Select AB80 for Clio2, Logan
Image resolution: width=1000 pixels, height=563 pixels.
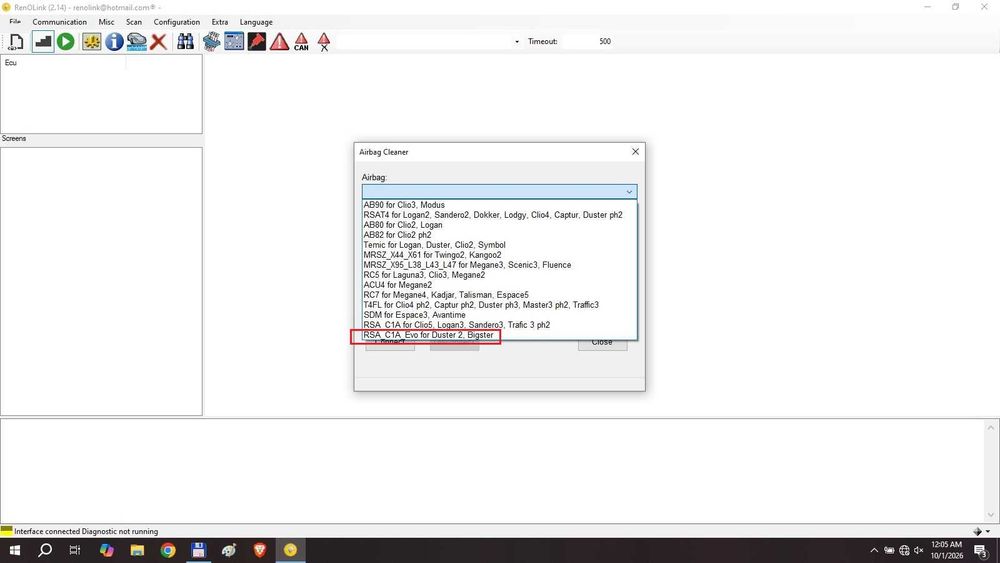point(499,225)
